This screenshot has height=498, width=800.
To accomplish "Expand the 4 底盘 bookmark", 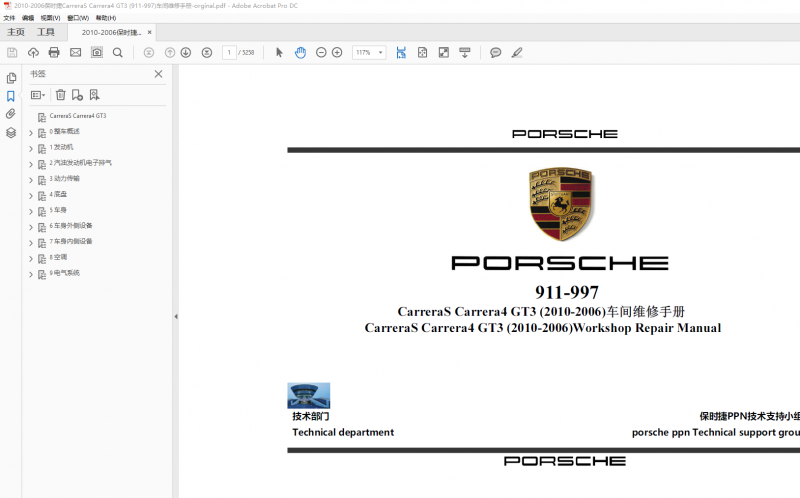I will pyautogui.click(x=31, y=196).
